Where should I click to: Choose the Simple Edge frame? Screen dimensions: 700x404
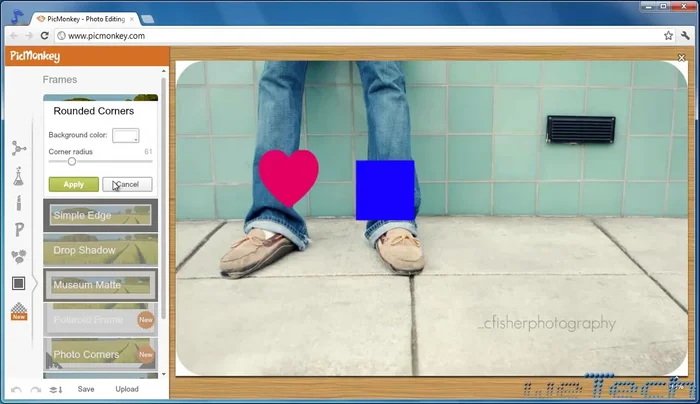(x=100, y=215)
